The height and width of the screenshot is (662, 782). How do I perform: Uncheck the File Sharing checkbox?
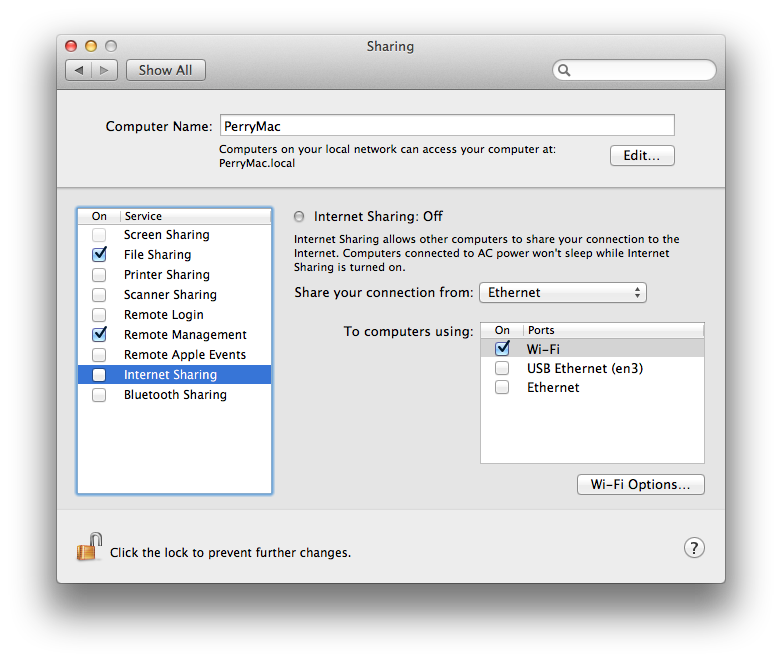[x=99, y=254]
